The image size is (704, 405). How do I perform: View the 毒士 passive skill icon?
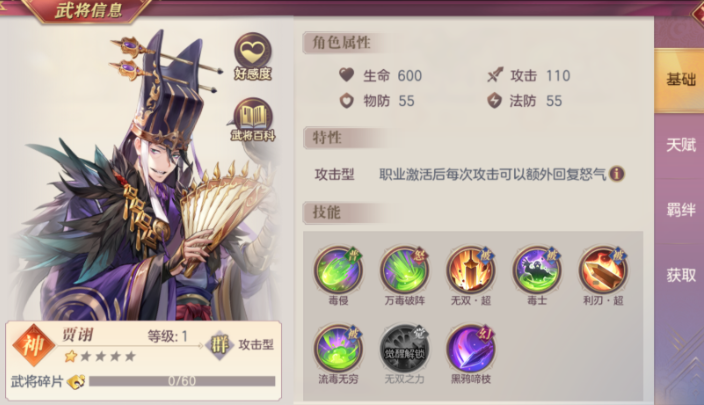537,270
